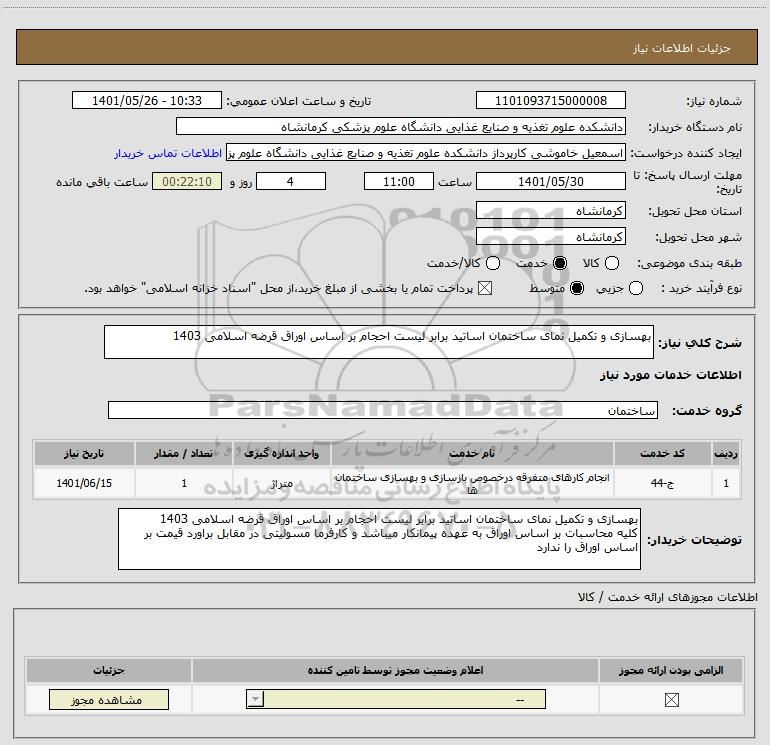Open the اطلاعات تماس خریدار link
This screenshot has width=770, height=745.
coord(168,154)
